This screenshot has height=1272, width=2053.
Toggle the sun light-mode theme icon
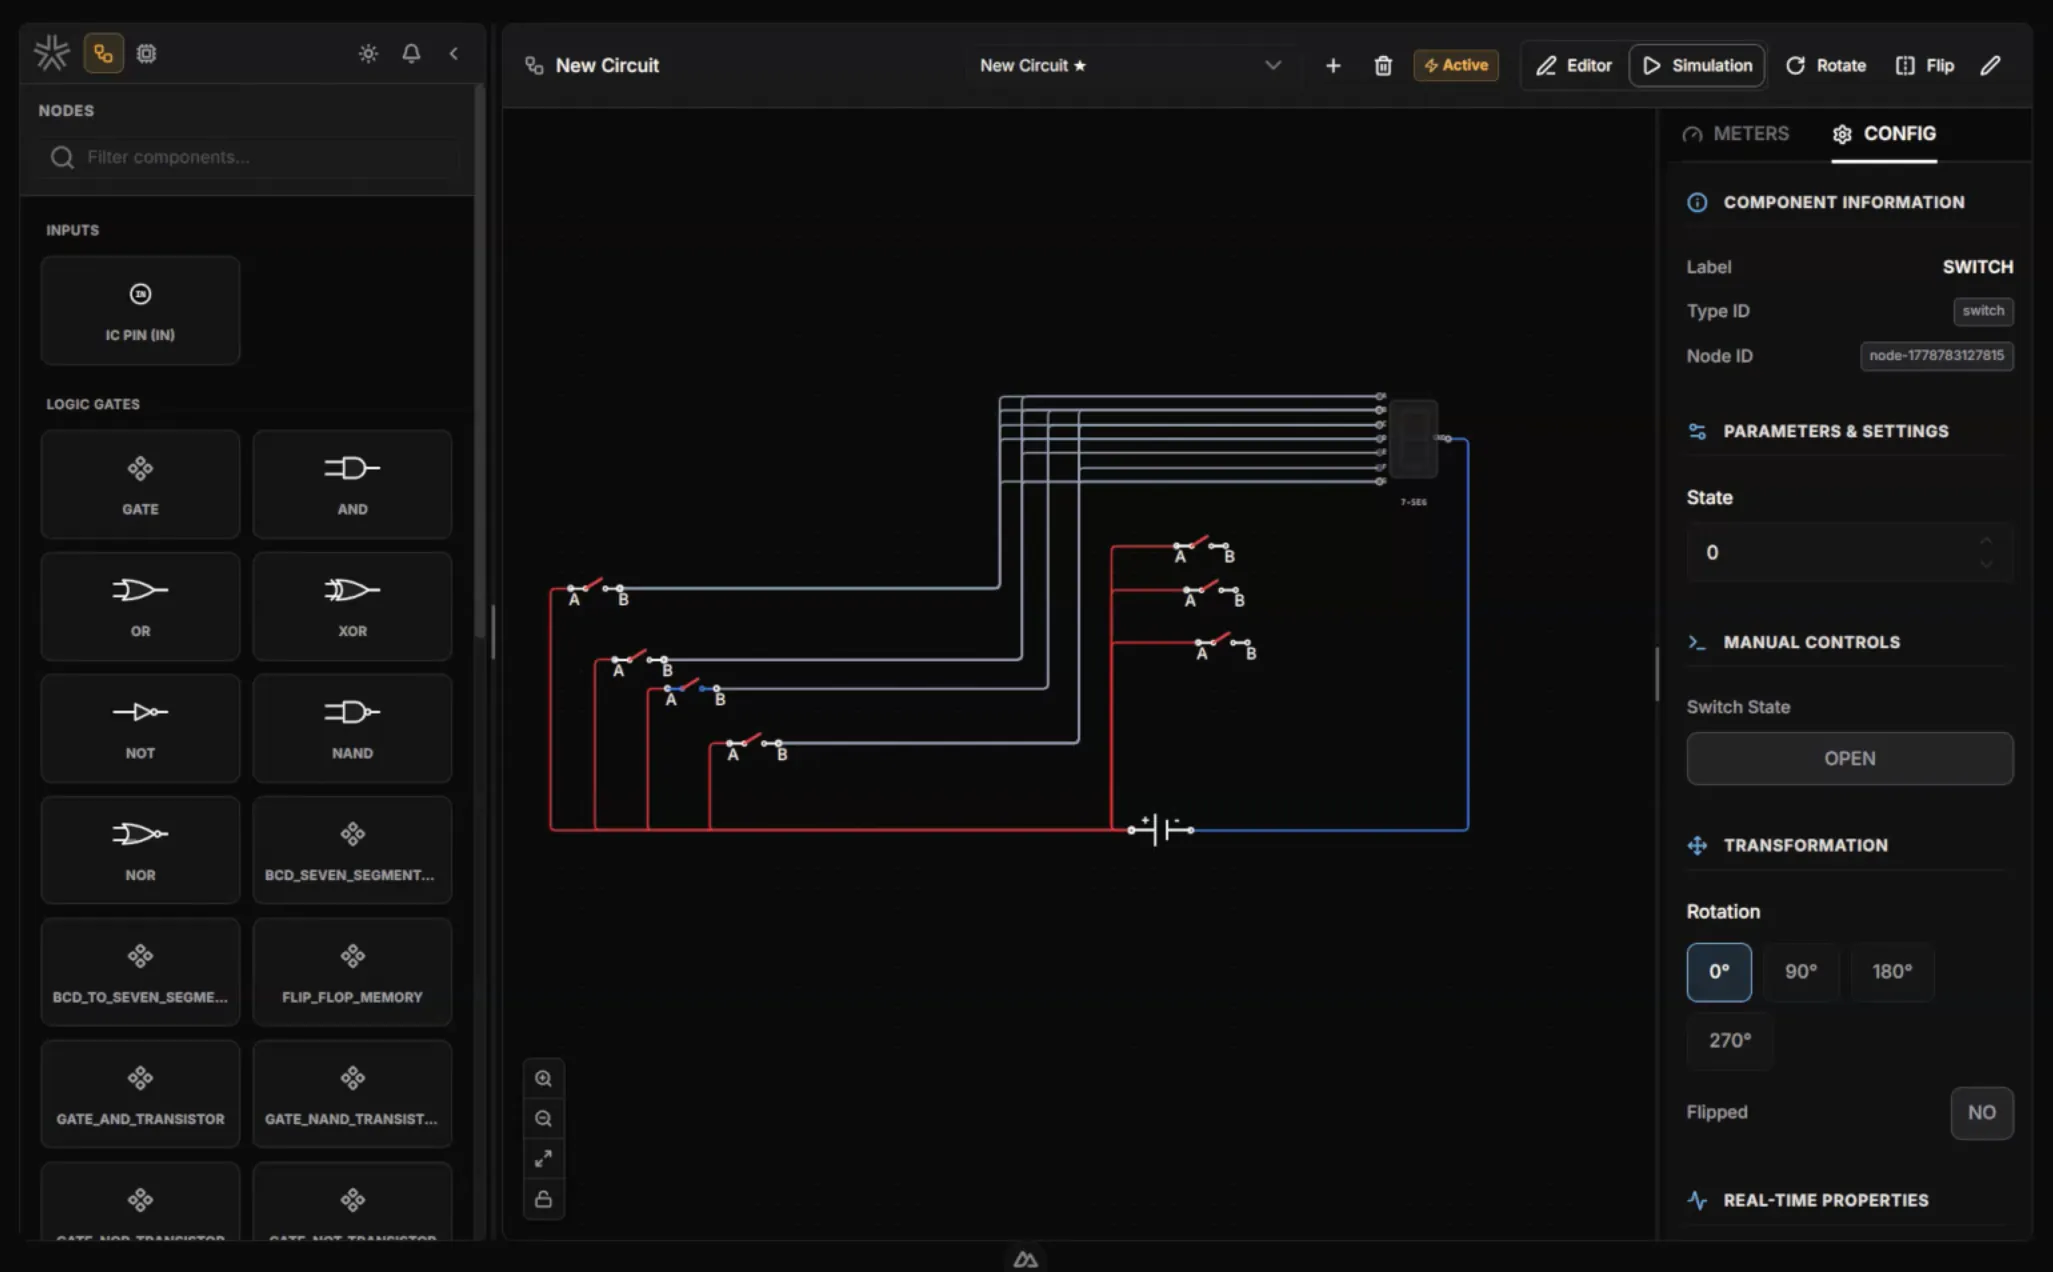click(x=368, y=53)
